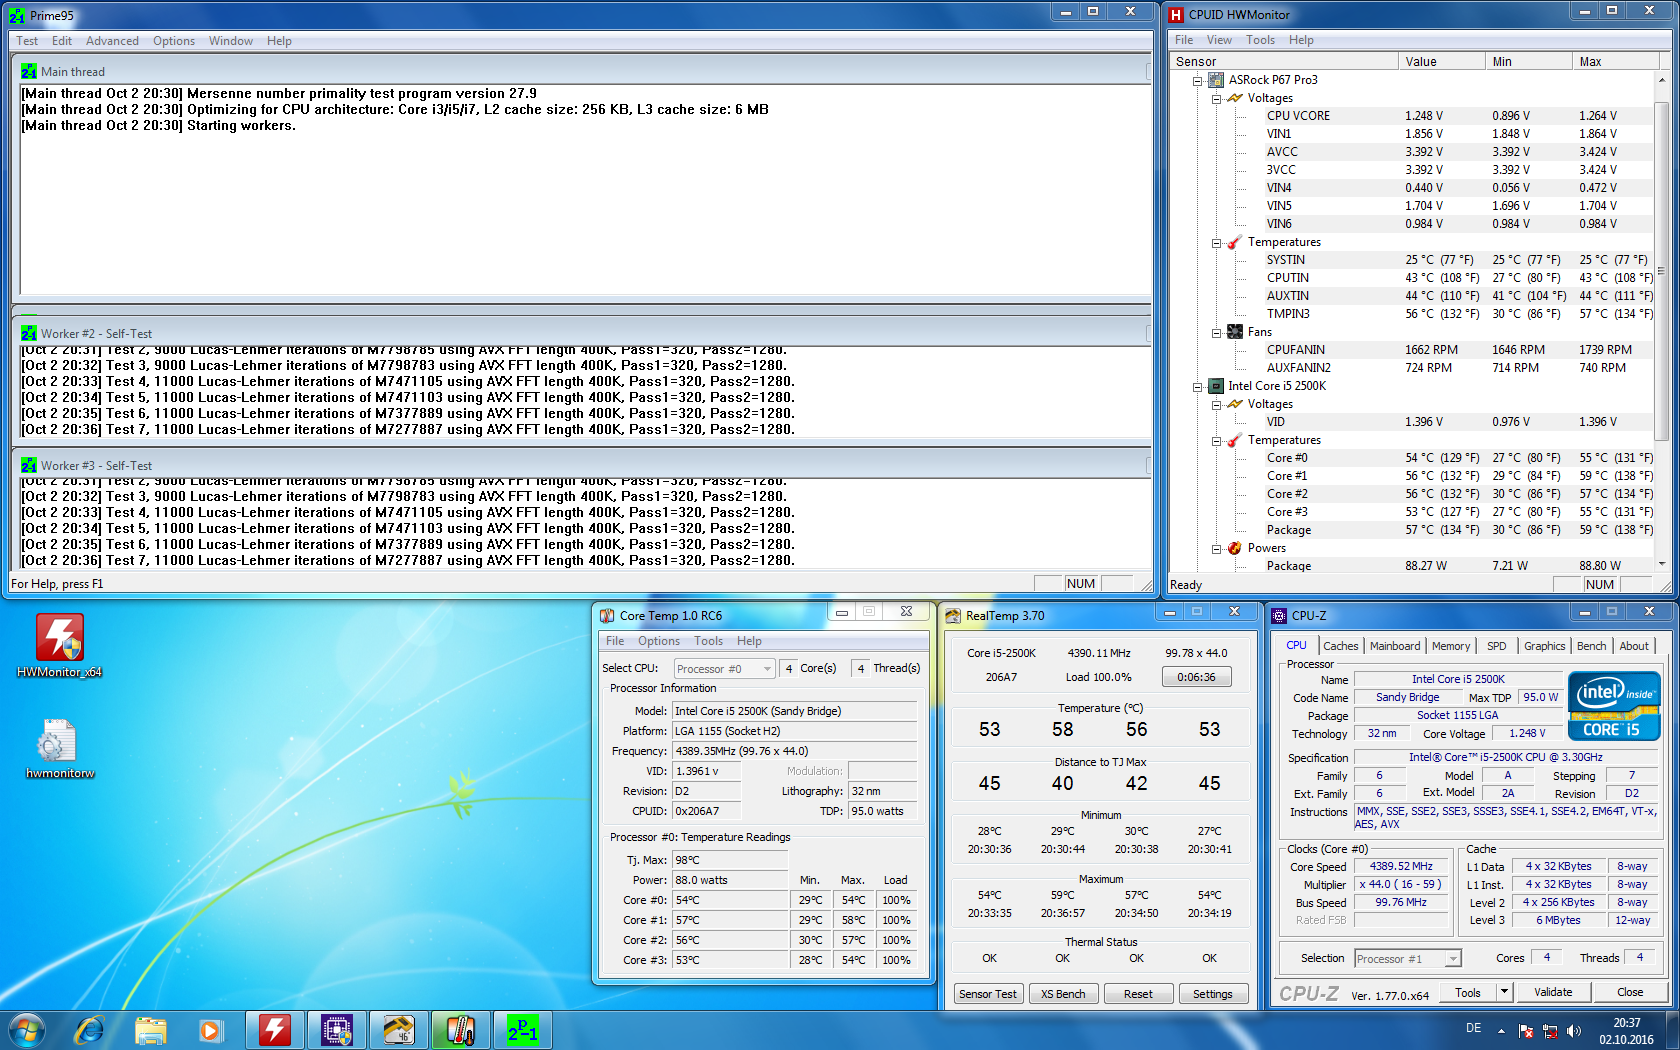This screenshot has height=1050, width=1680.
Task: Collapse the Fans tree node
Action: 1216,332
